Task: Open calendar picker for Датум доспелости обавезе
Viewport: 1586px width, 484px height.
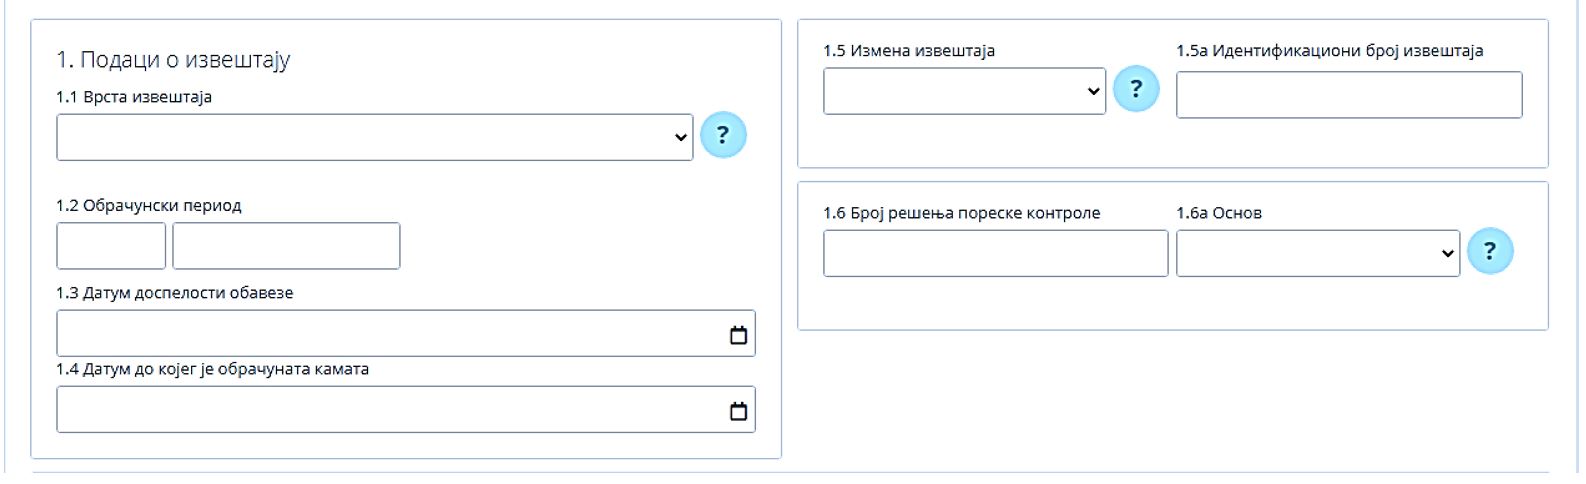Action: [x=738, y=335]
